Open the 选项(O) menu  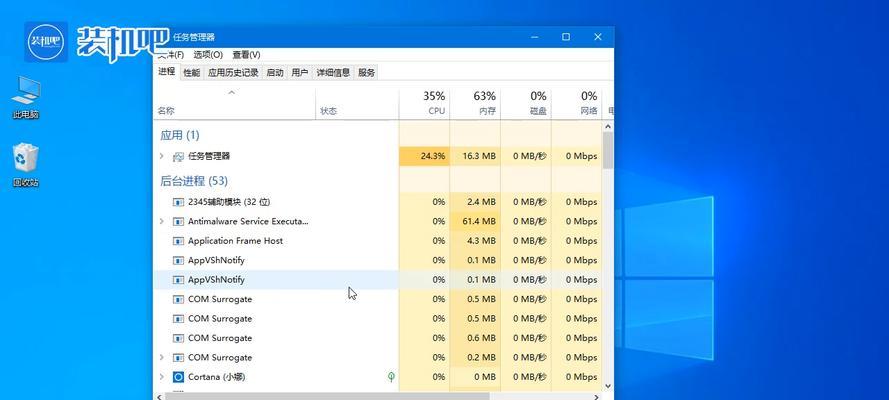click(208, 54)
